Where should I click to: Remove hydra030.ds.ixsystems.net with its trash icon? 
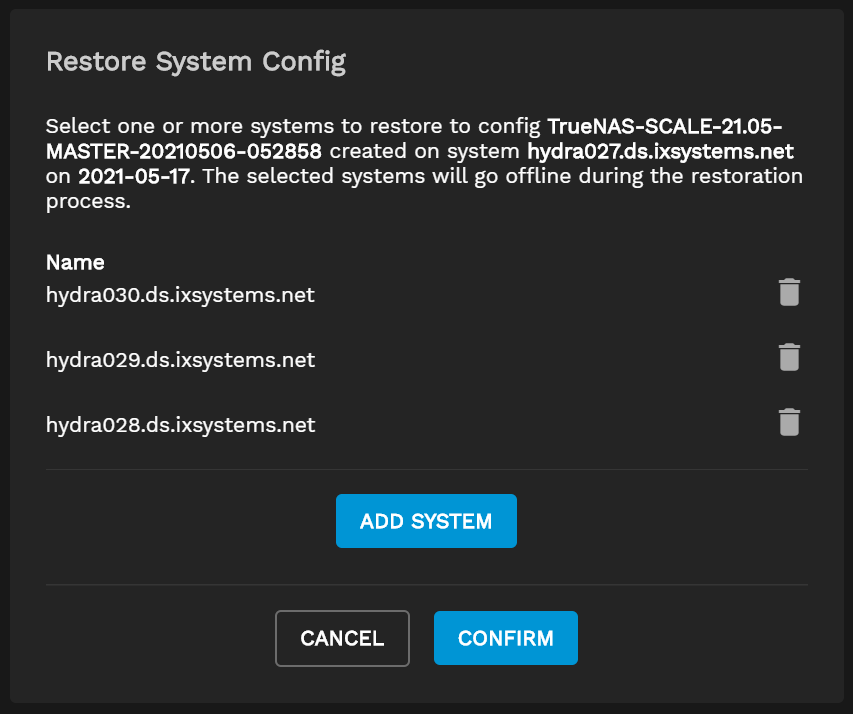(x=789, y=293)
